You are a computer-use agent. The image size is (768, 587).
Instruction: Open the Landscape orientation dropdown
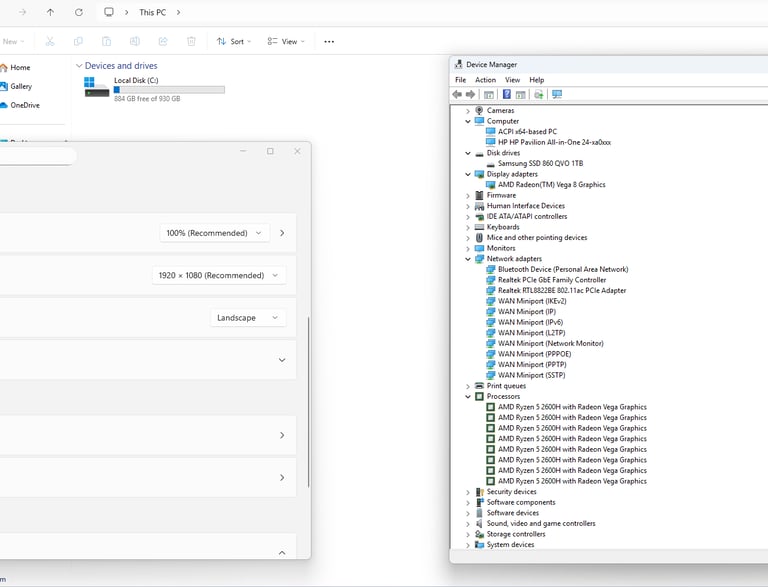(248, 318)
